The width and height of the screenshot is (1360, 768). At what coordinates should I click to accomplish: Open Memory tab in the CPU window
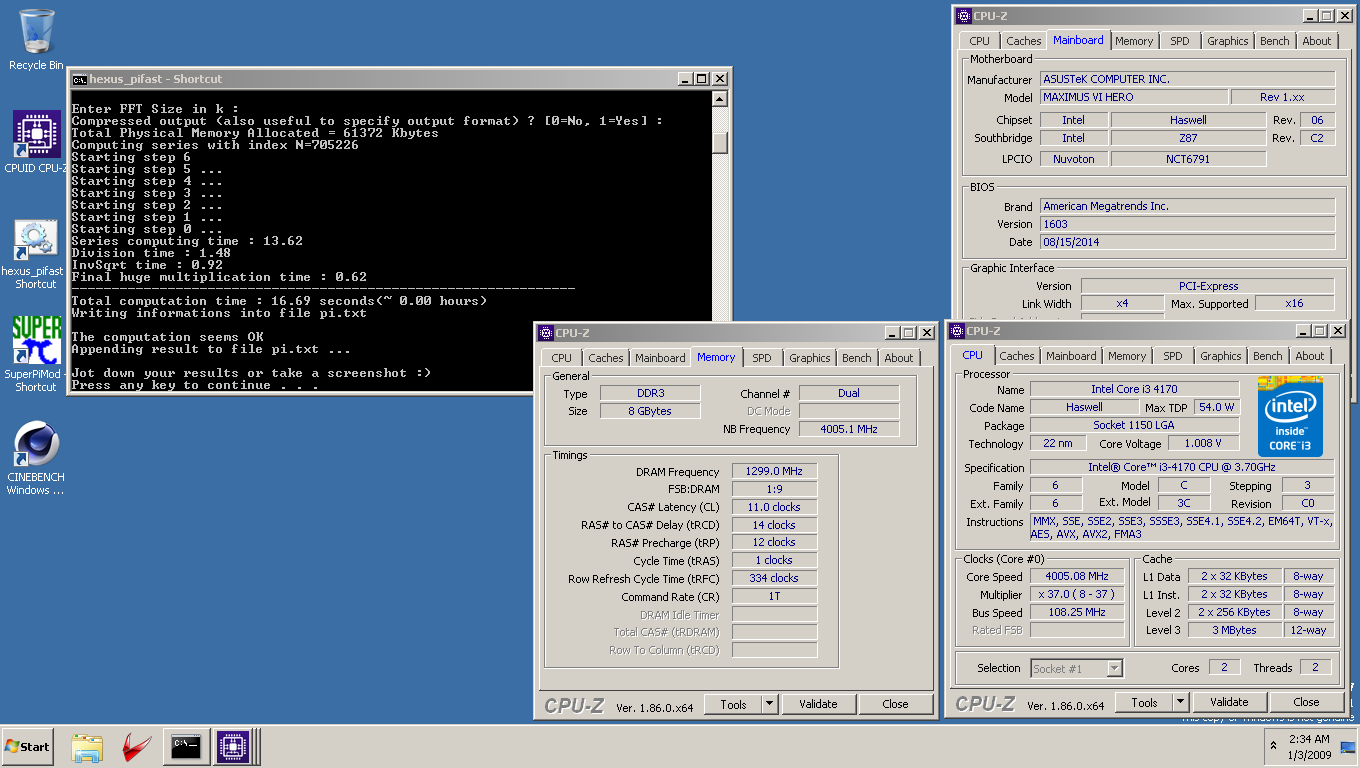(x=1127, y=356)
